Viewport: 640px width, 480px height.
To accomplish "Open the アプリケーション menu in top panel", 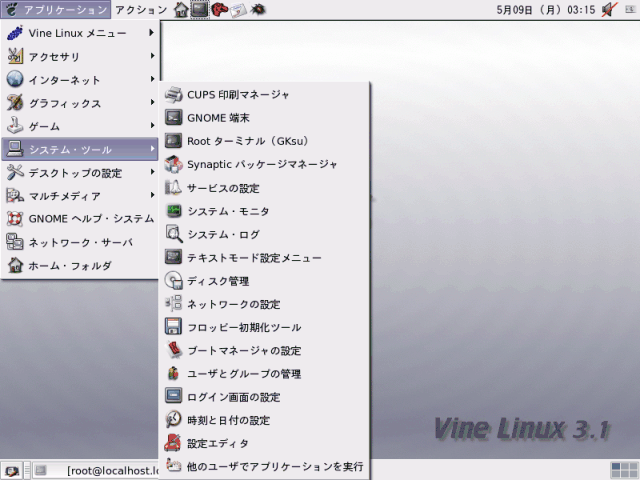I will coord(56,9).
